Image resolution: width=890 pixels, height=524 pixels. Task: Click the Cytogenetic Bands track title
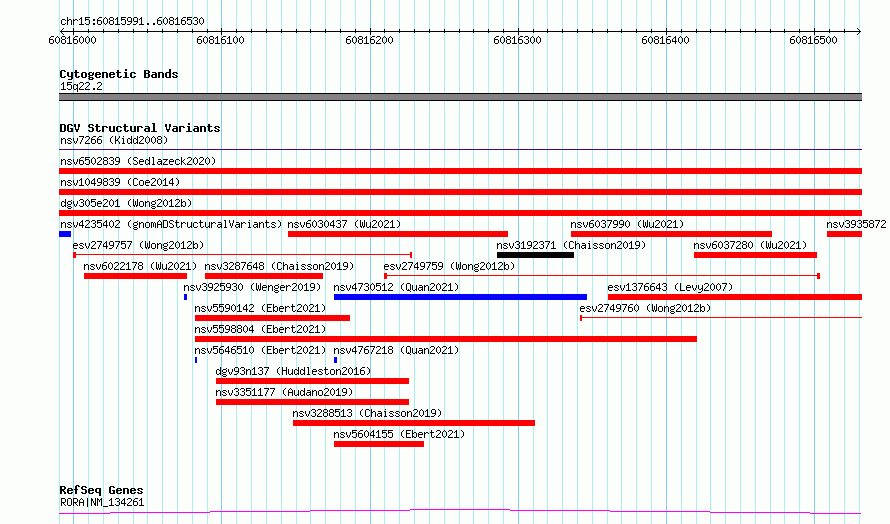pos(119,74)
